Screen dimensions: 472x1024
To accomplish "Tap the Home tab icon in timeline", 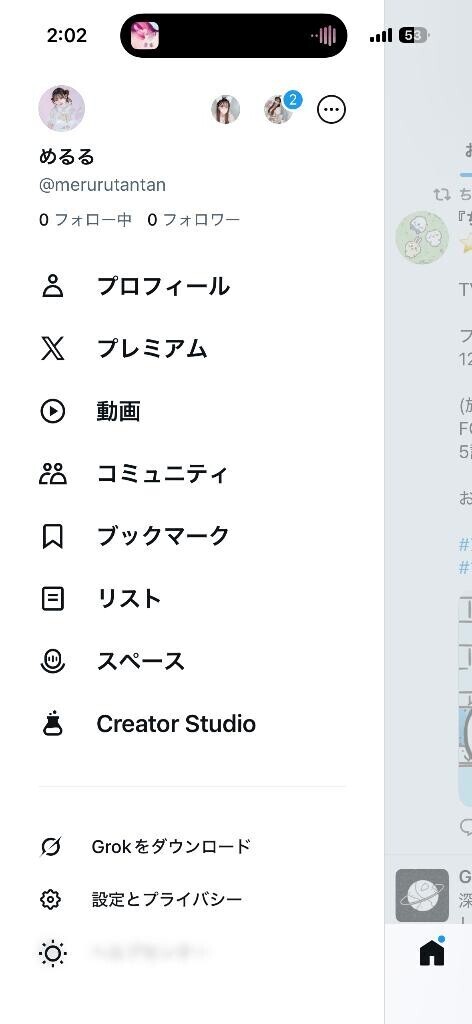I will pos(432,952).
